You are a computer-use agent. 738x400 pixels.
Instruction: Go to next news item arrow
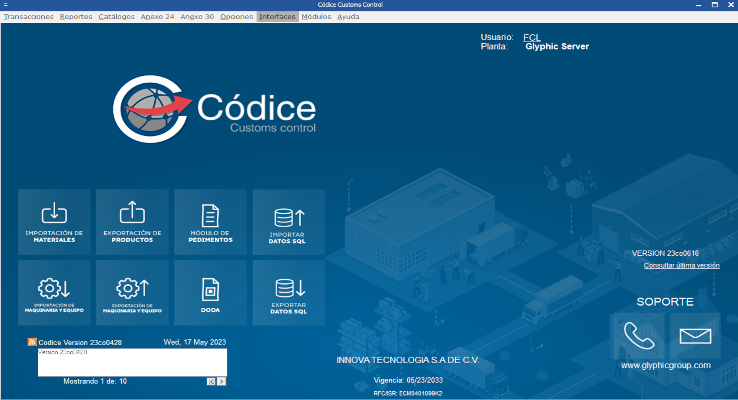(222, 382)
